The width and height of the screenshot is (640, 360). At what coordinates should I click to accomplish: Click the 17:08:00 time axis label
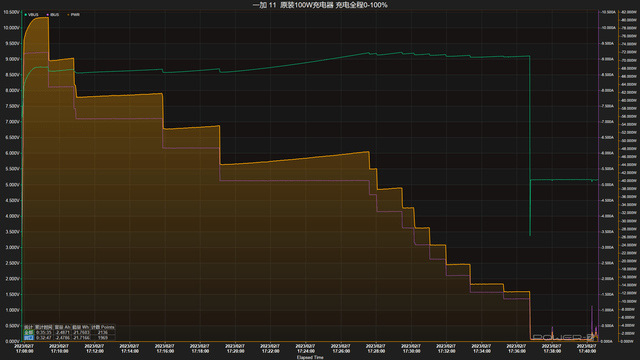tap(24, 348)
